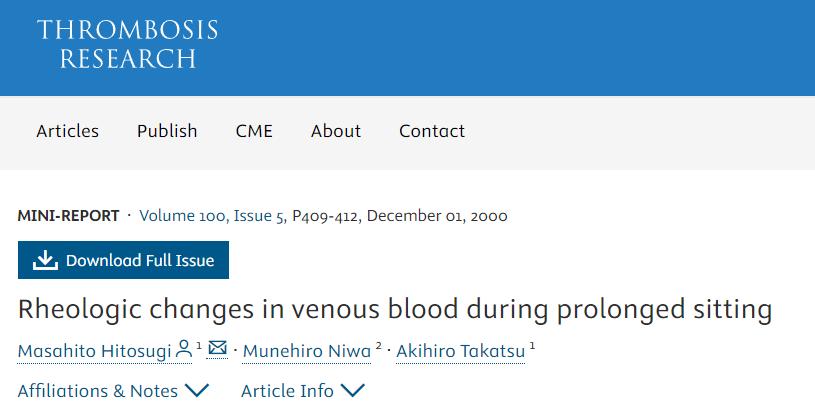Click the Thrombosis Research journal logo
Image resolution: width=815 pixels, height=406 pixels.
click(x=127, y=45)
